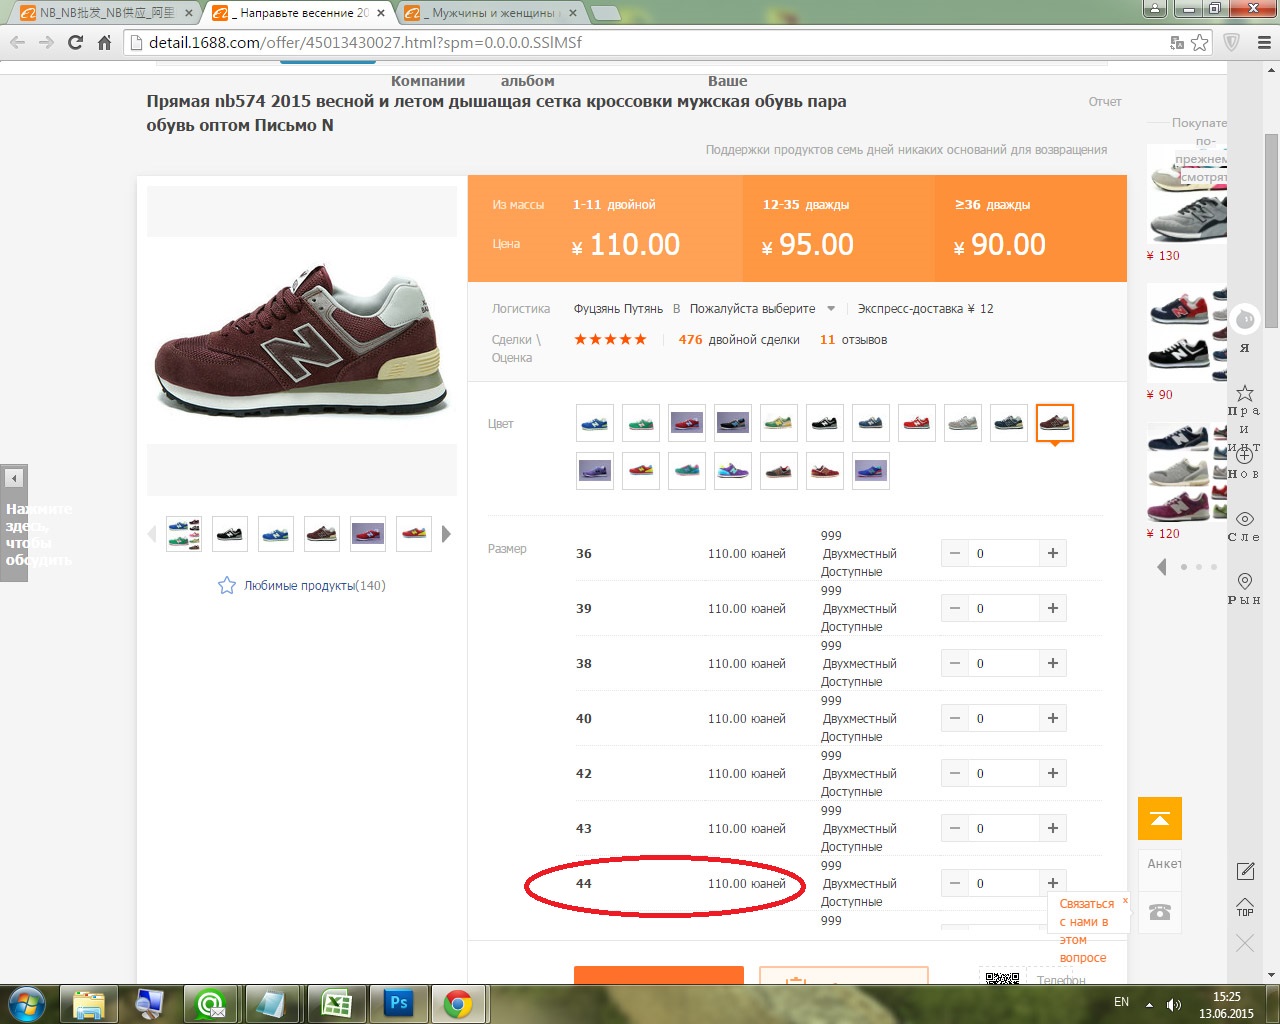
Task: Click the translate icon in address bar
Action: 1177,43
